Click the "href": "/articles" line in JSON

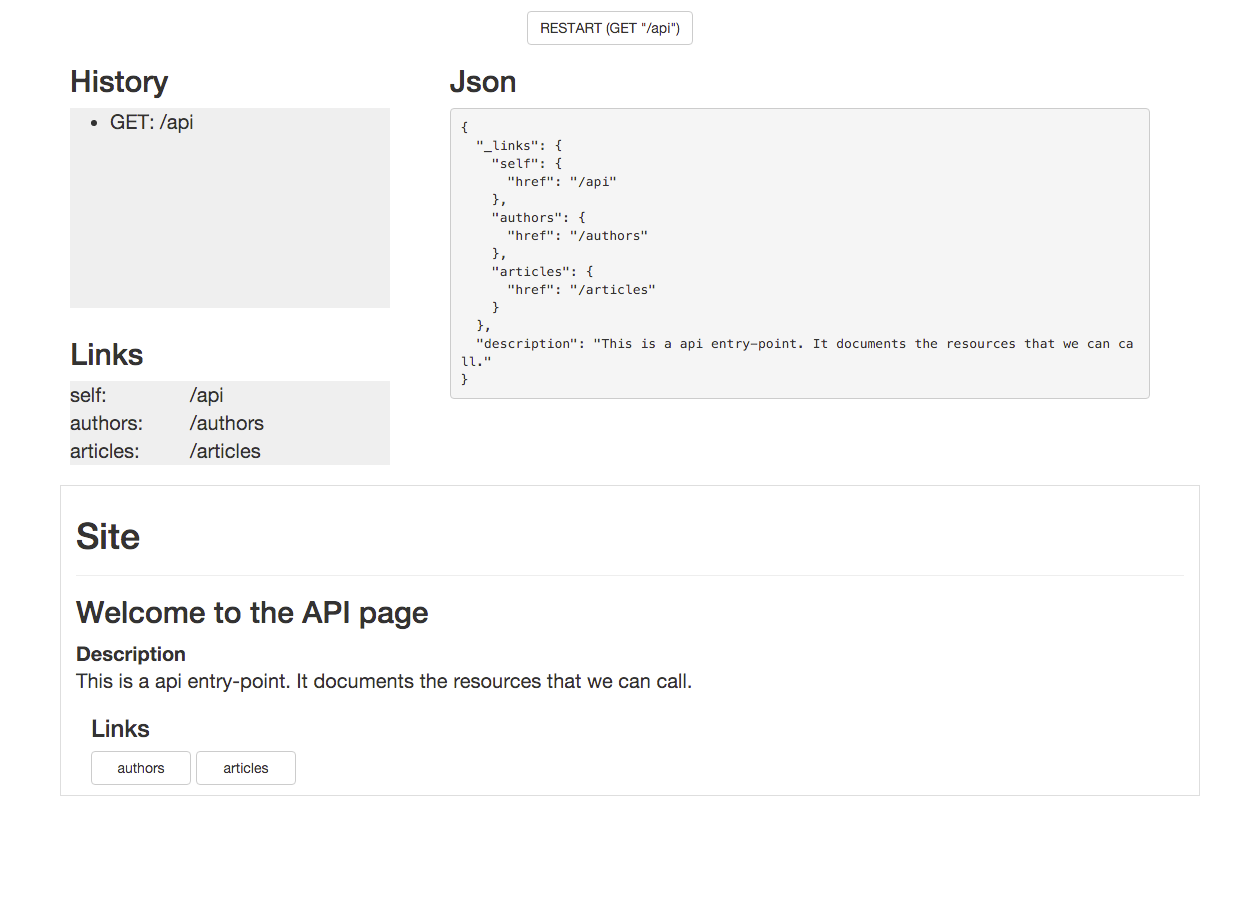[x=581, y=290]
